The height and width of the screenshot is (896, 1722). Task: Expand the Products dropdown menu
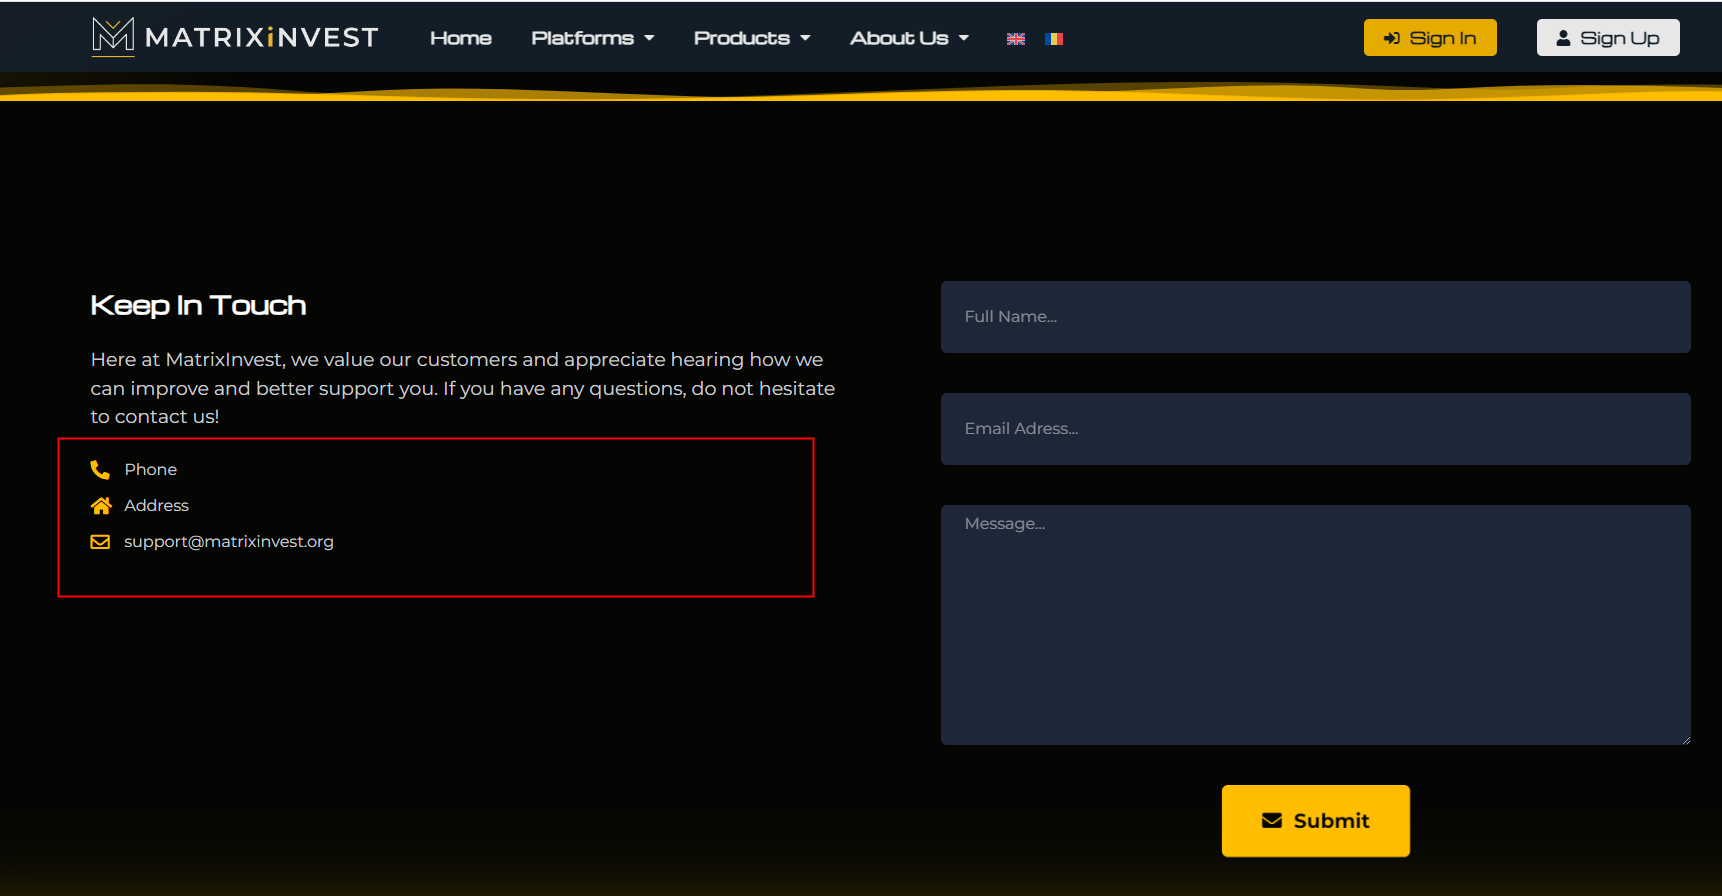[751, 38]
